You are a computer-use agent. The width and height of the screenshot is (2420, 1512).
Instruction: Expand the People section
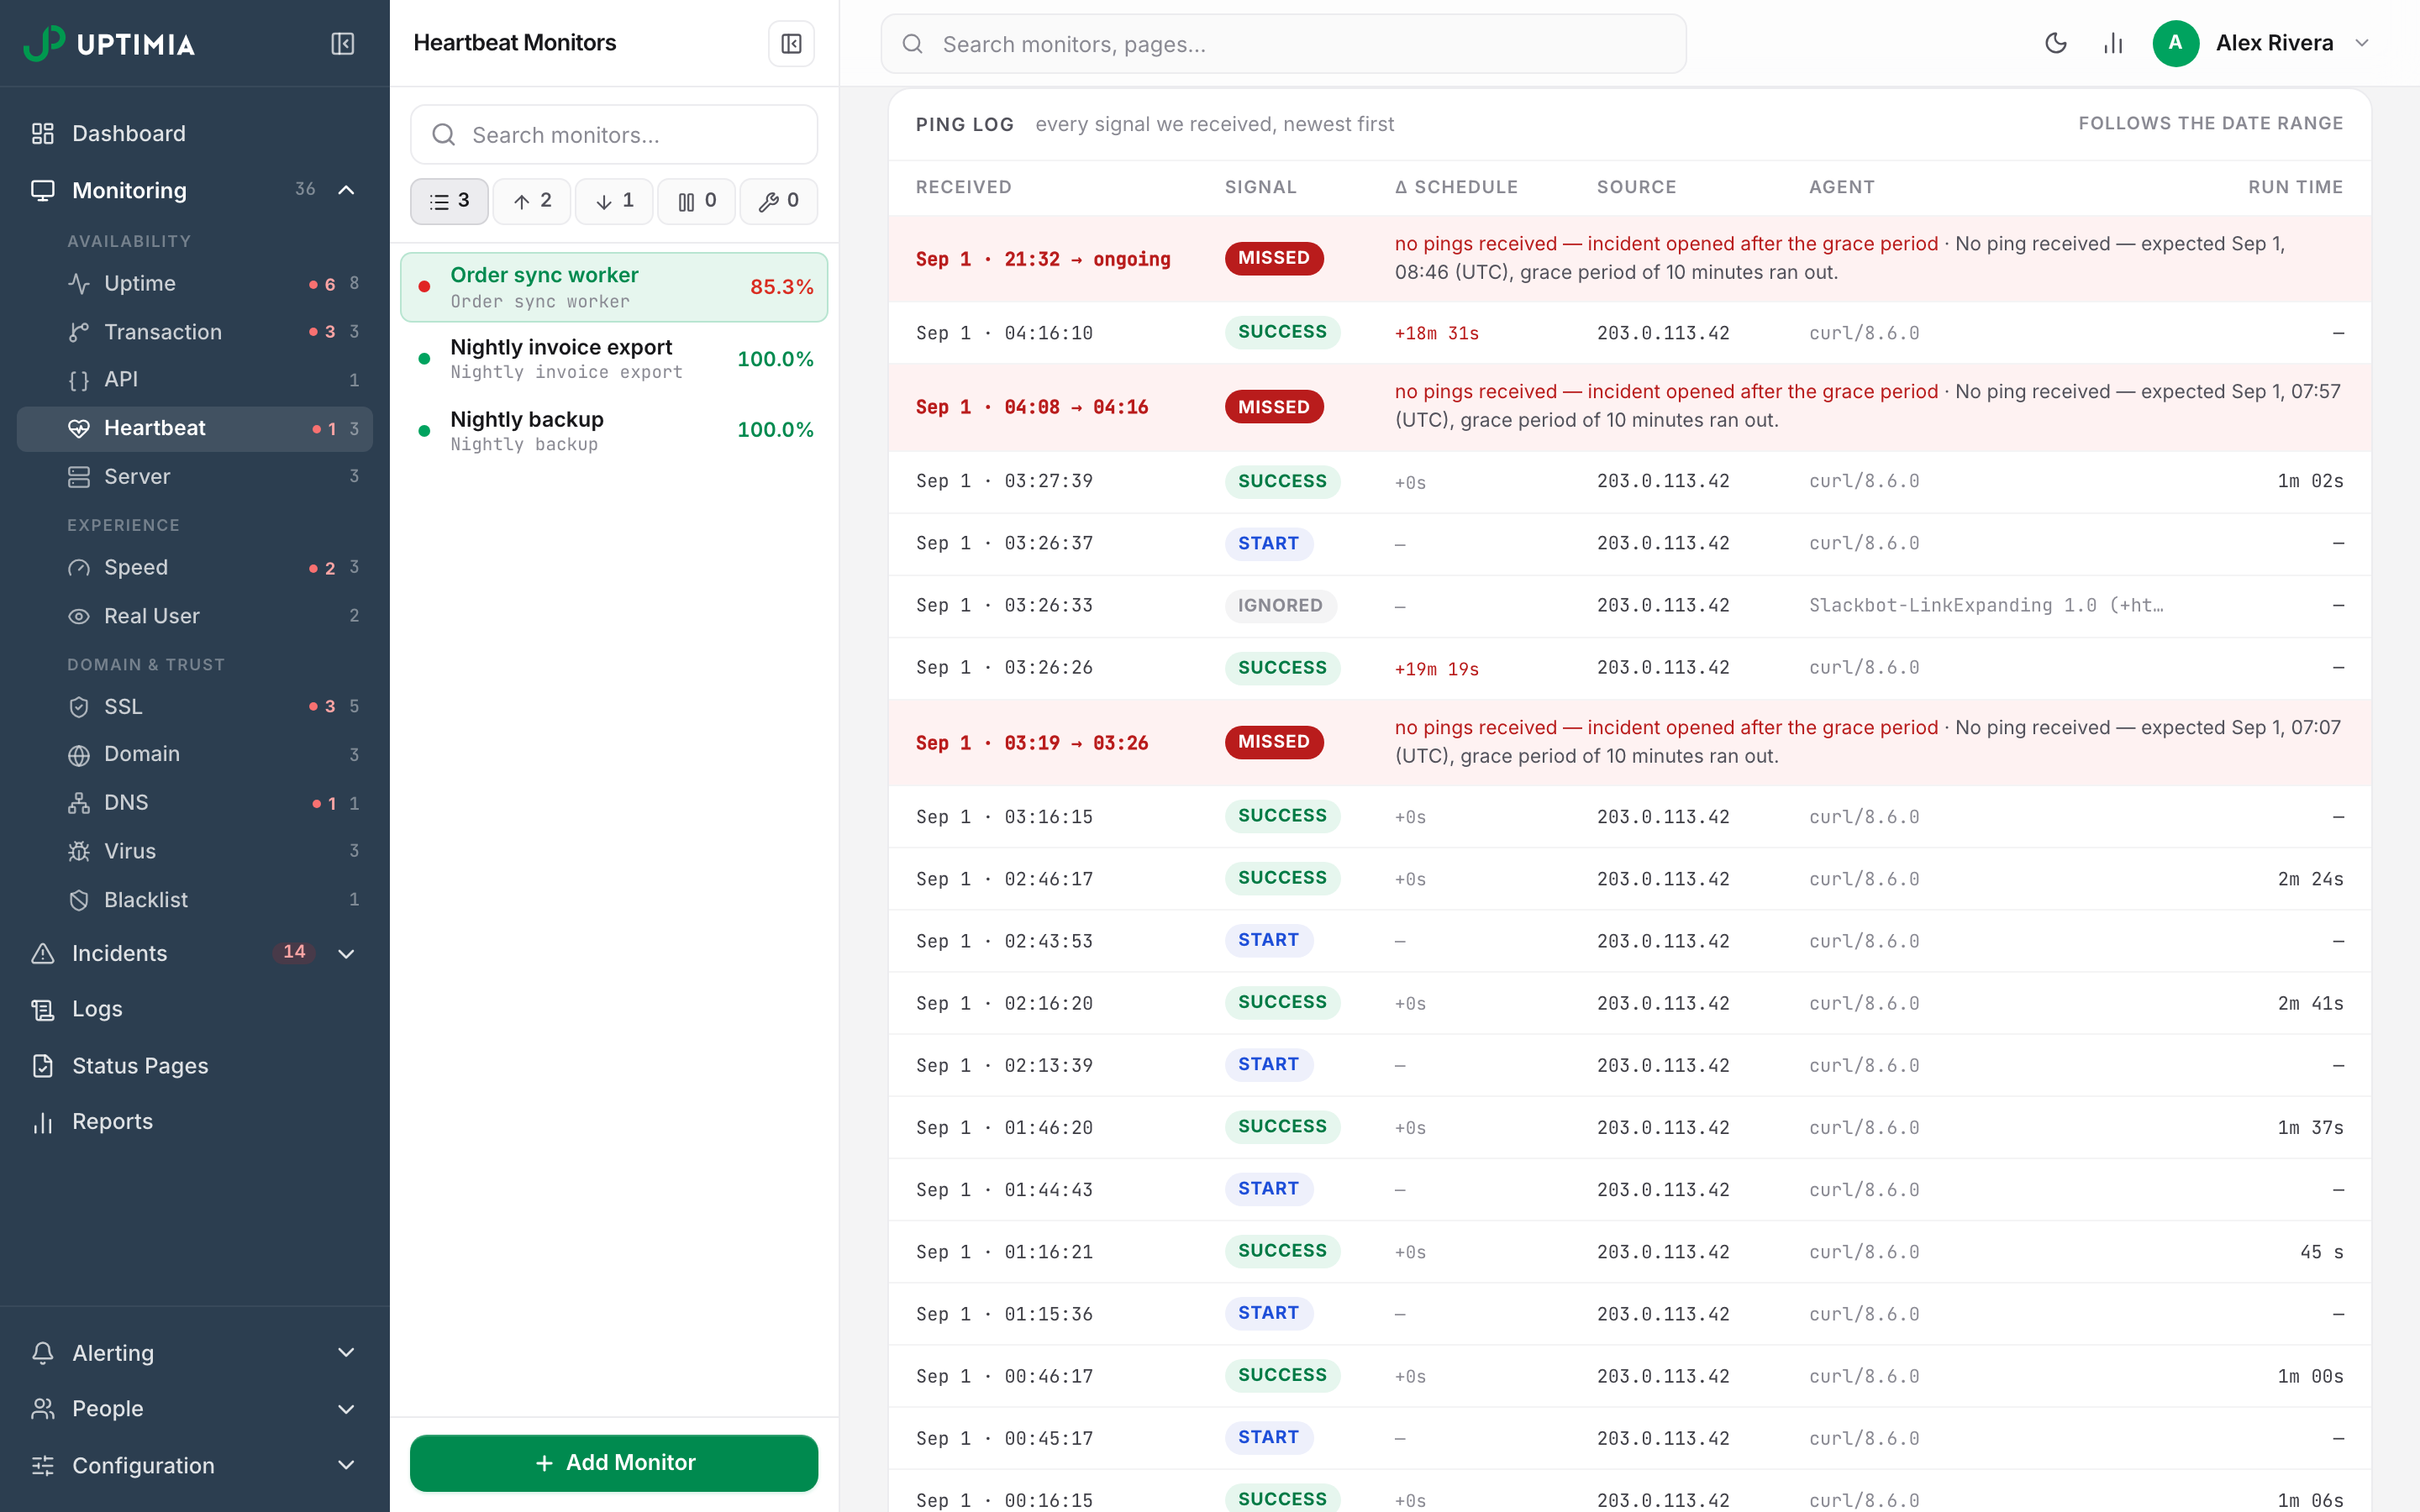[x=195, y=1409]
